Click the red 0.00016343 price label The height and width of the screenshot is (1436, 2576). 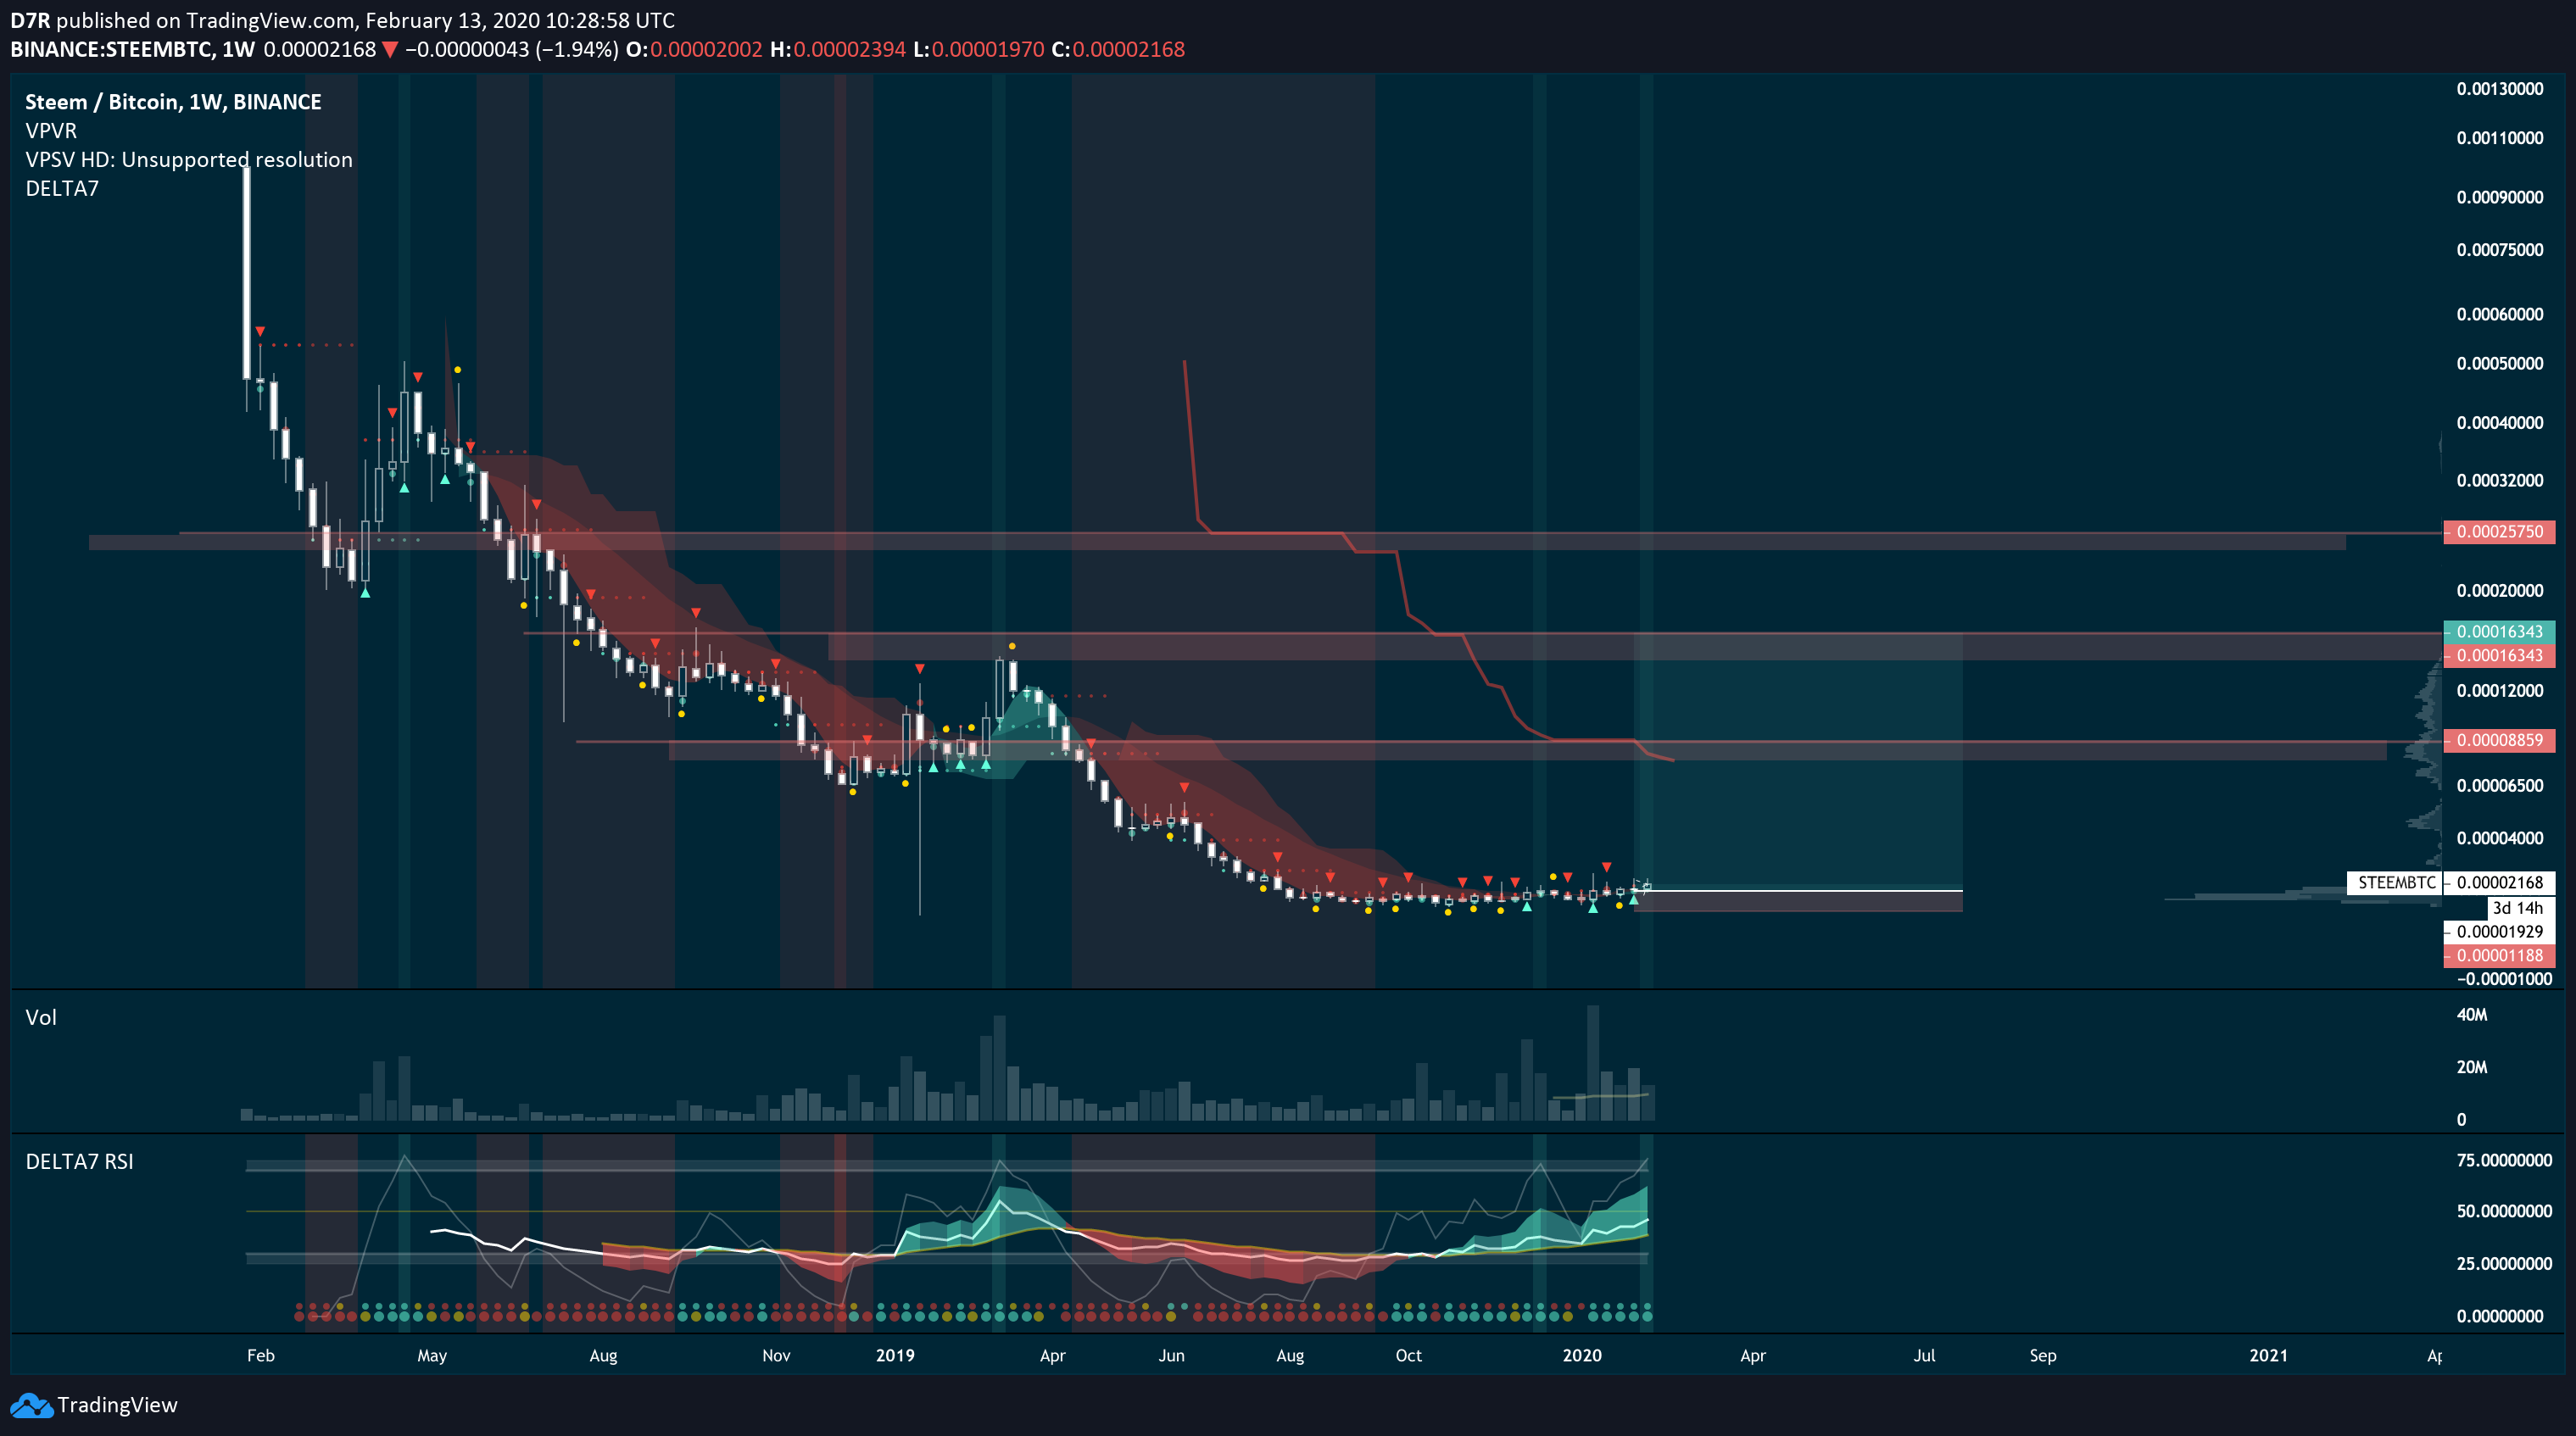point(2499,656)
